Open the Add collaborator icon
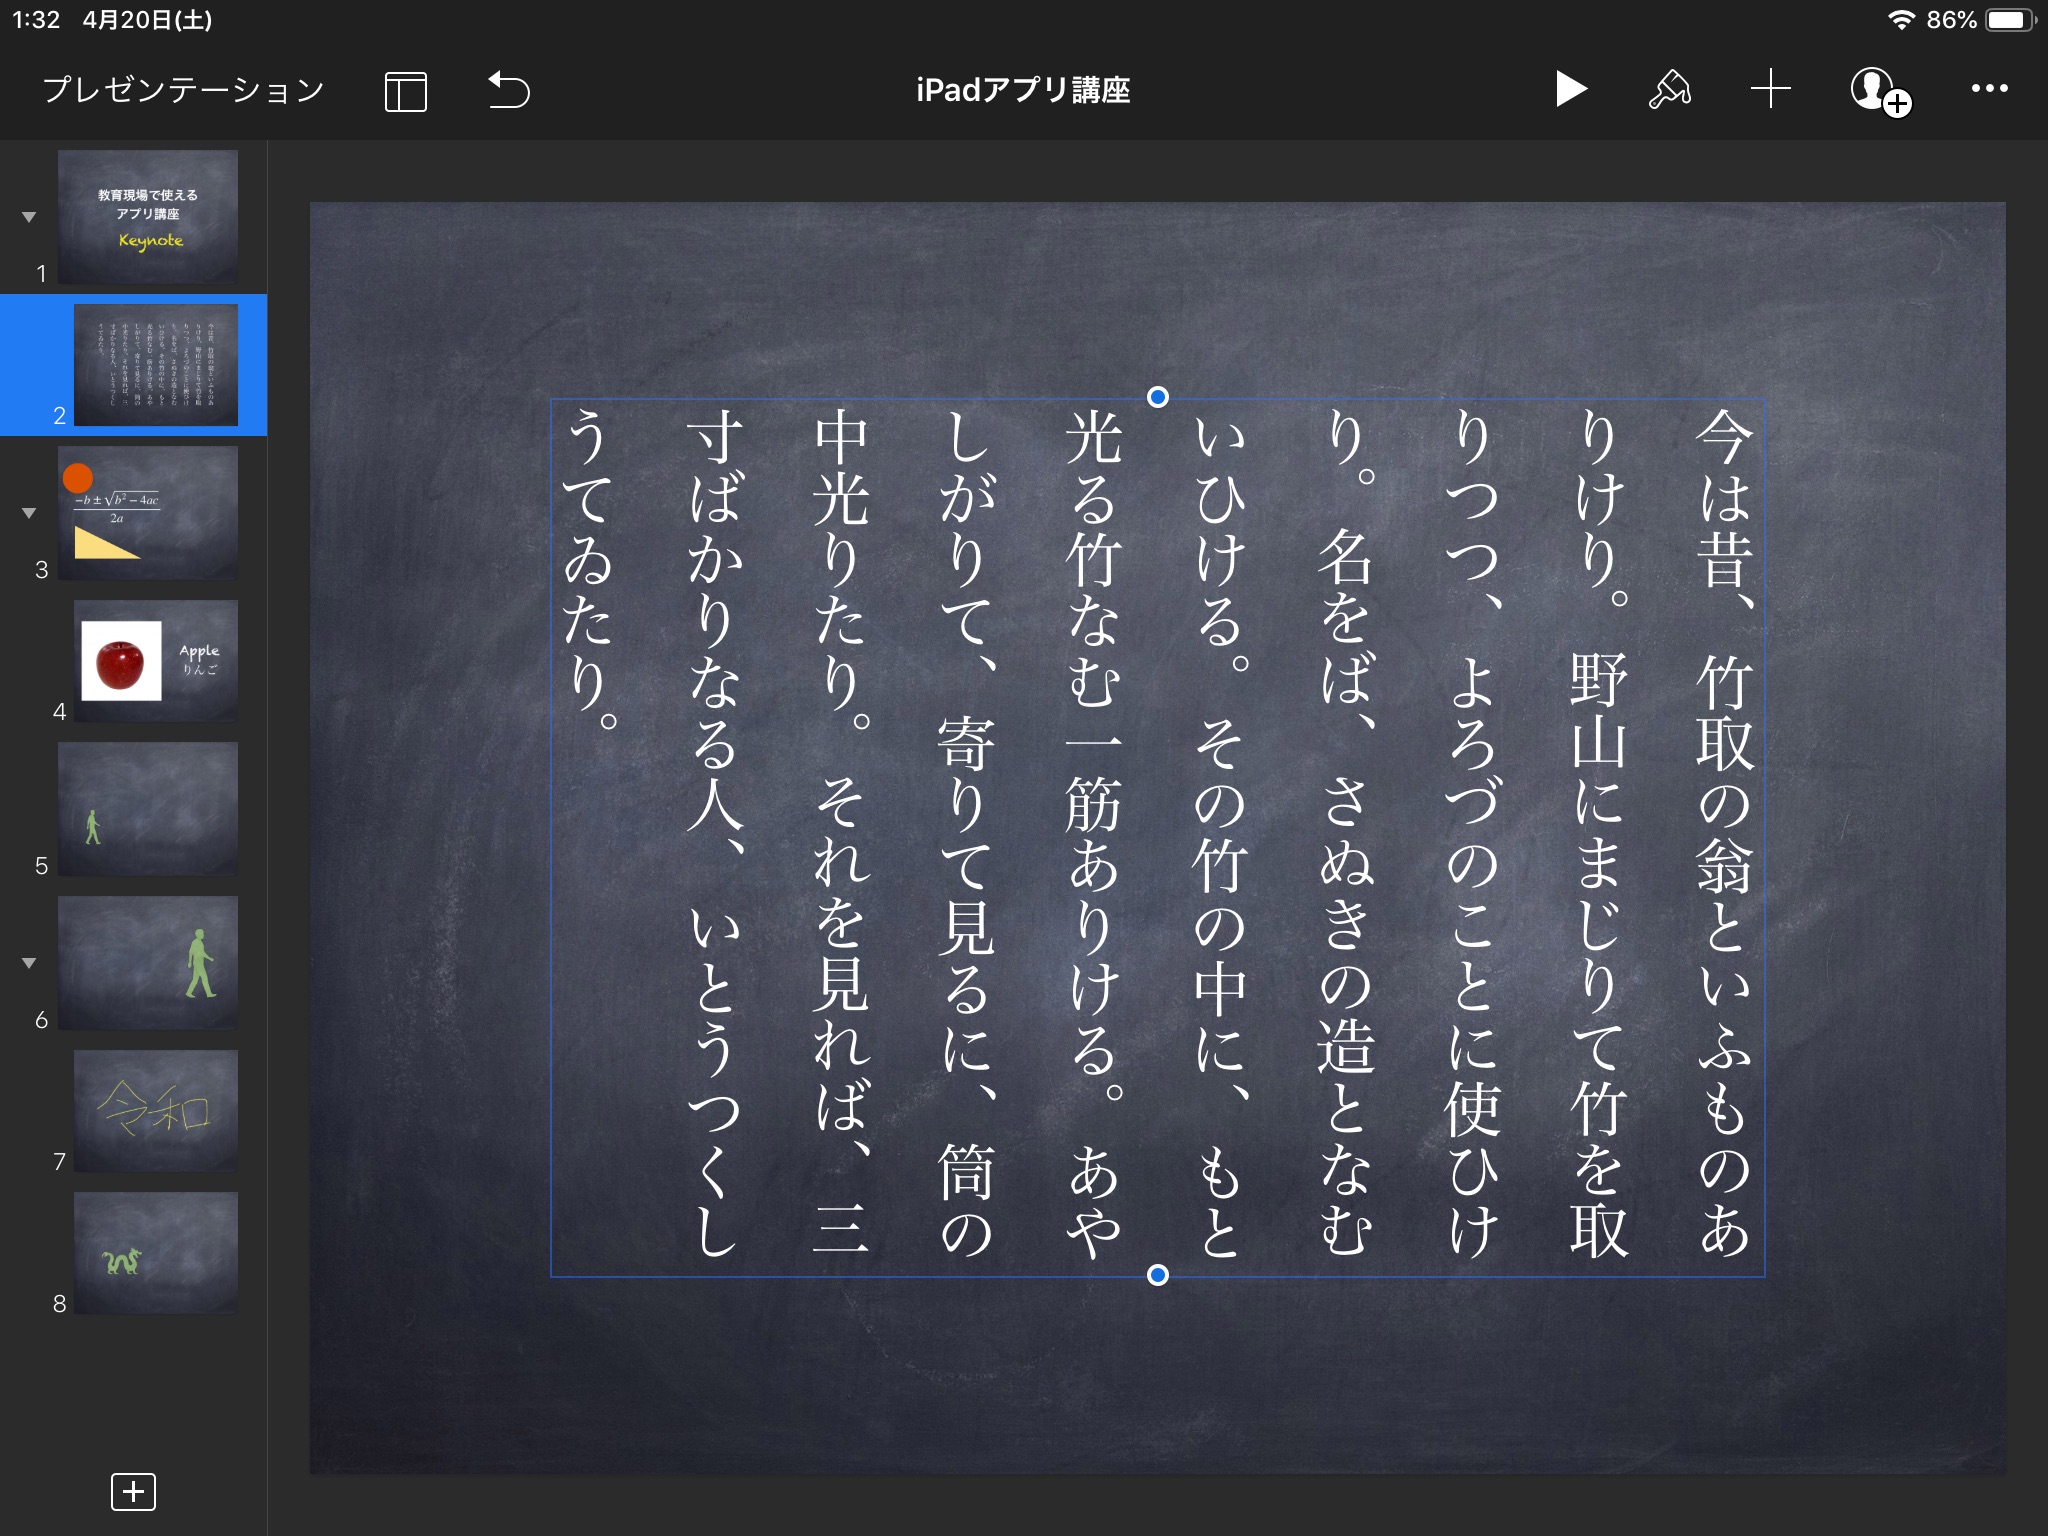This screenshot has height=1536, width=2048. pyautogui.click(x=1875, y=89)
